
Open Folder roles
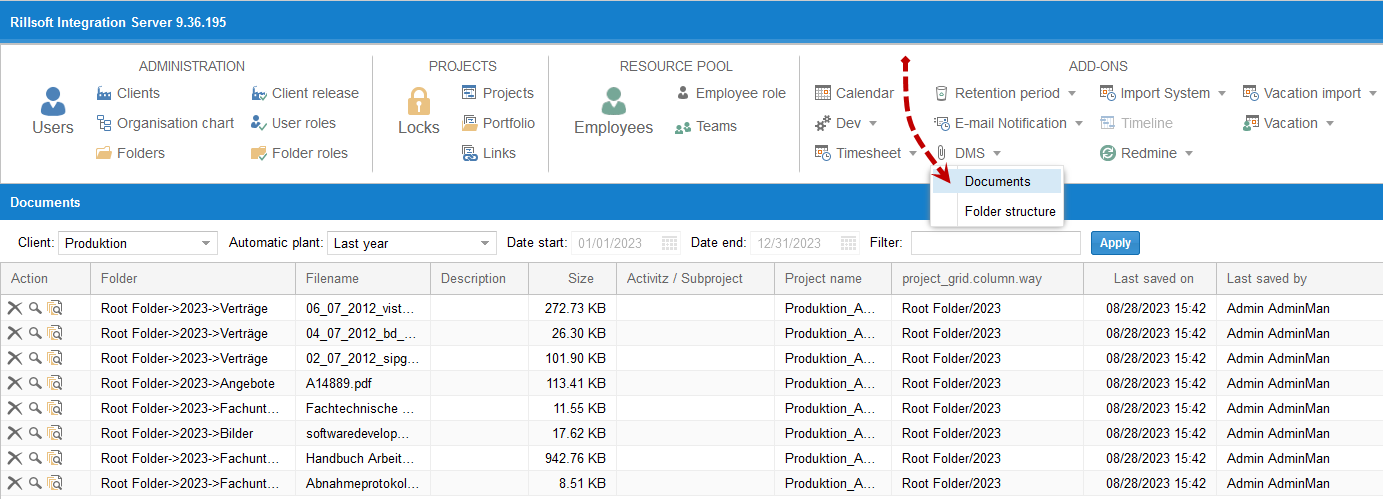pos(299,153)
